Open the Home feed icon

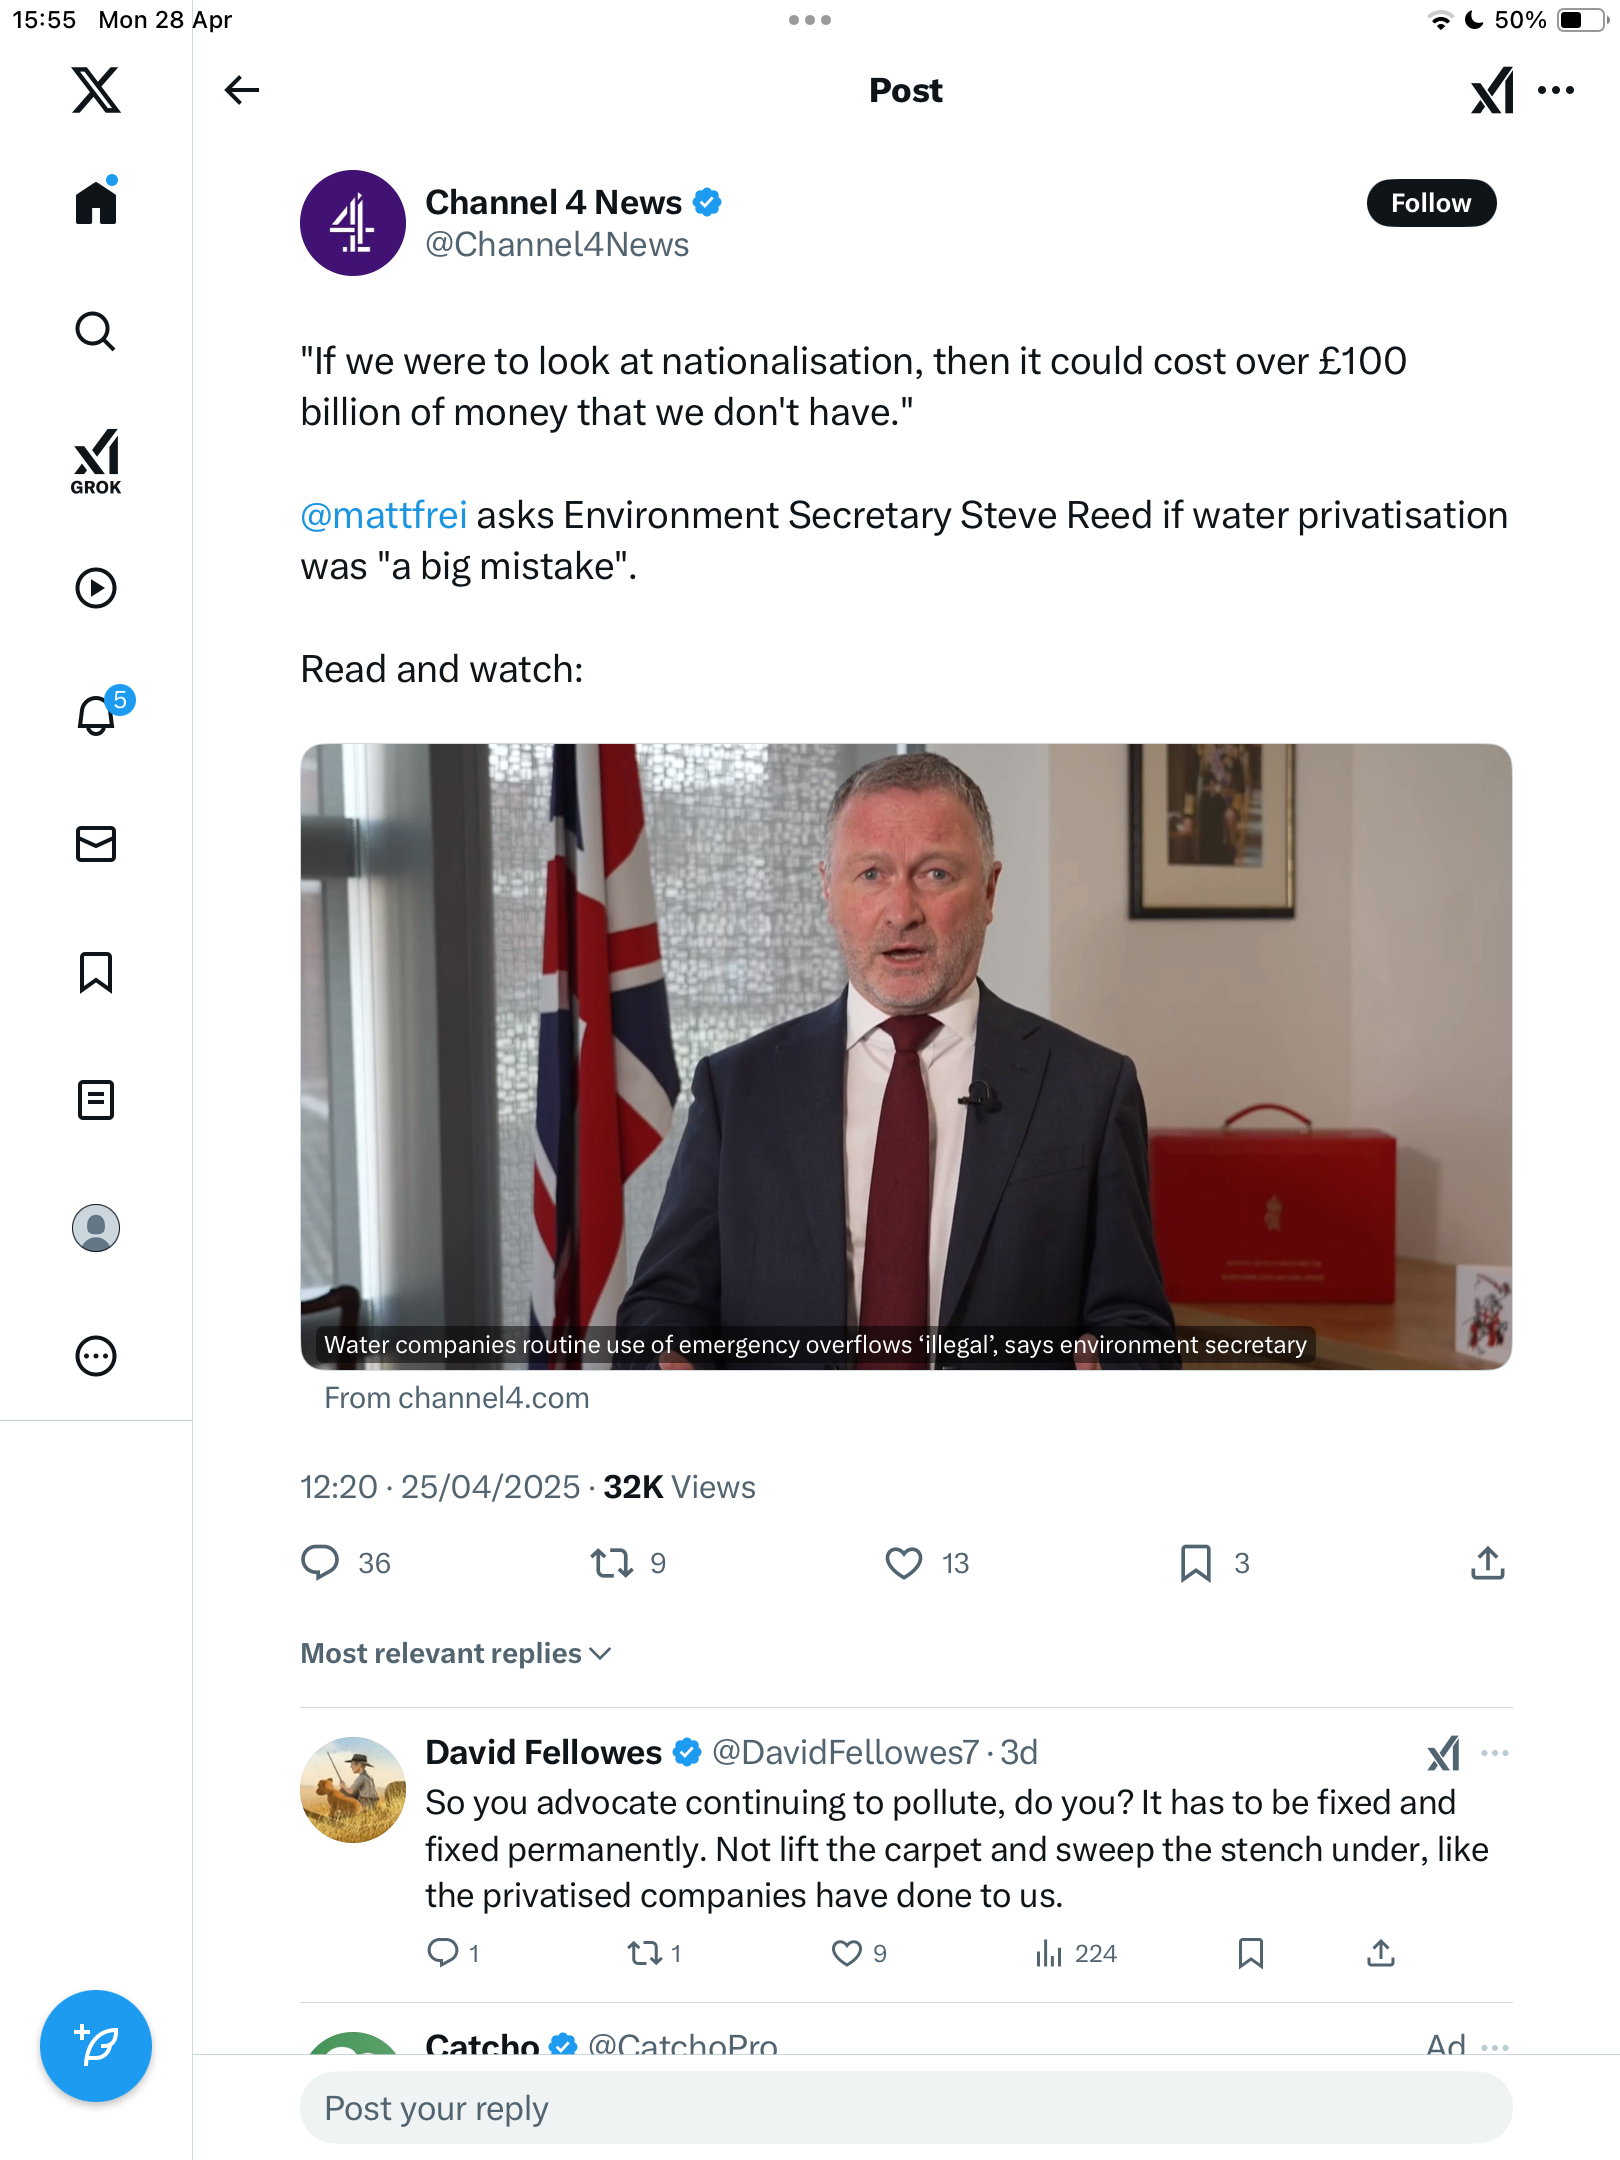[96, 203]
